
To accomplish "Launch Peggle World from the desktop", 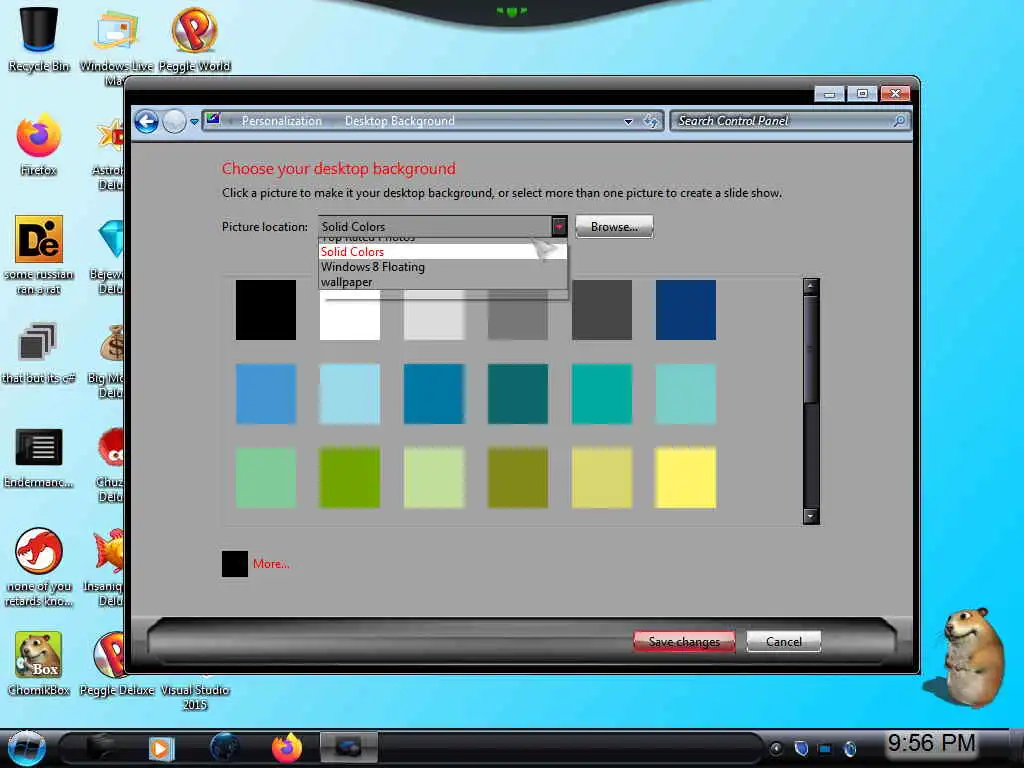I will tap(195, 39).
